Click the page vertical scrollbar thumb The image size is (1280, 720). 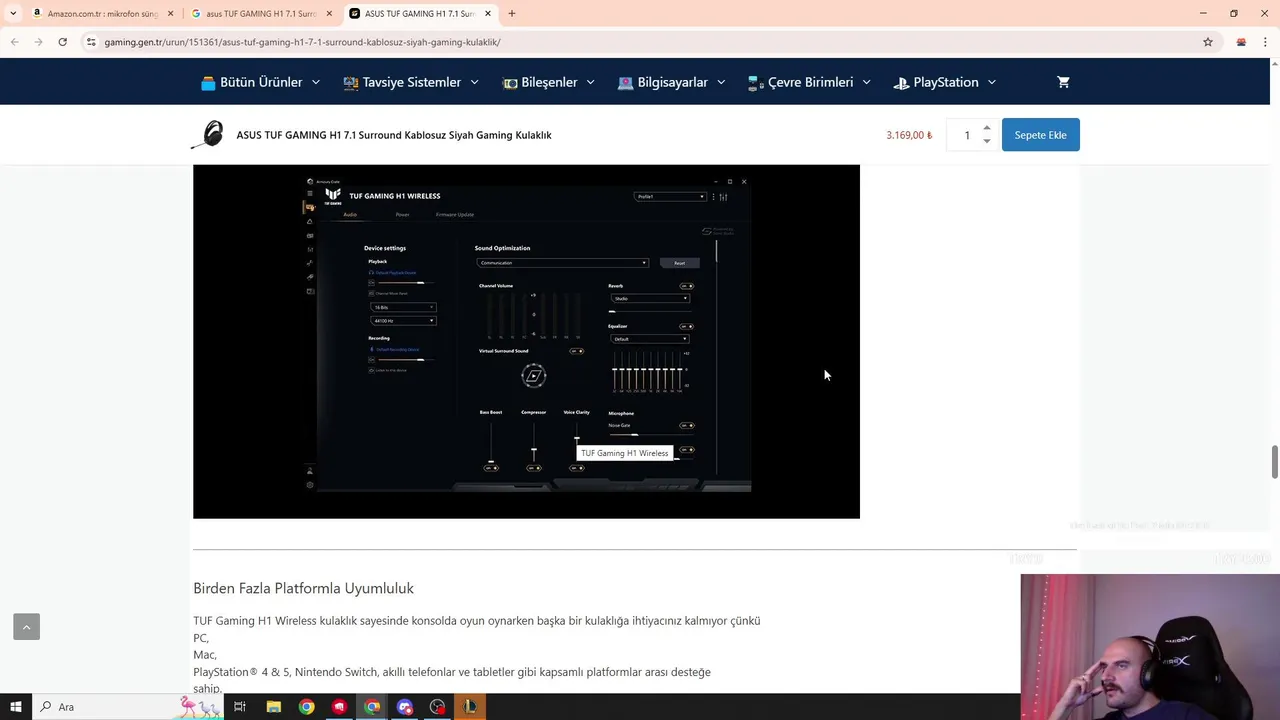(x=1274, y=462)
